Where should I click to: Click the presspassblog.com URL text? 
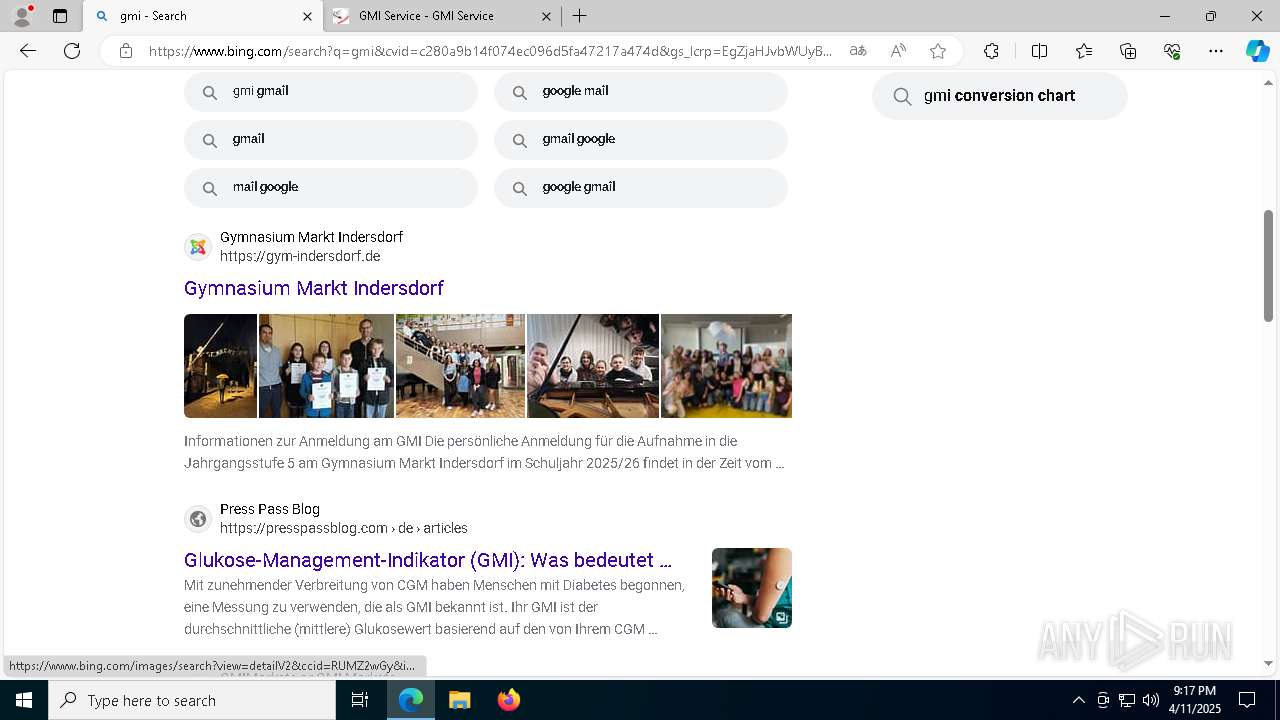[344, 528]
